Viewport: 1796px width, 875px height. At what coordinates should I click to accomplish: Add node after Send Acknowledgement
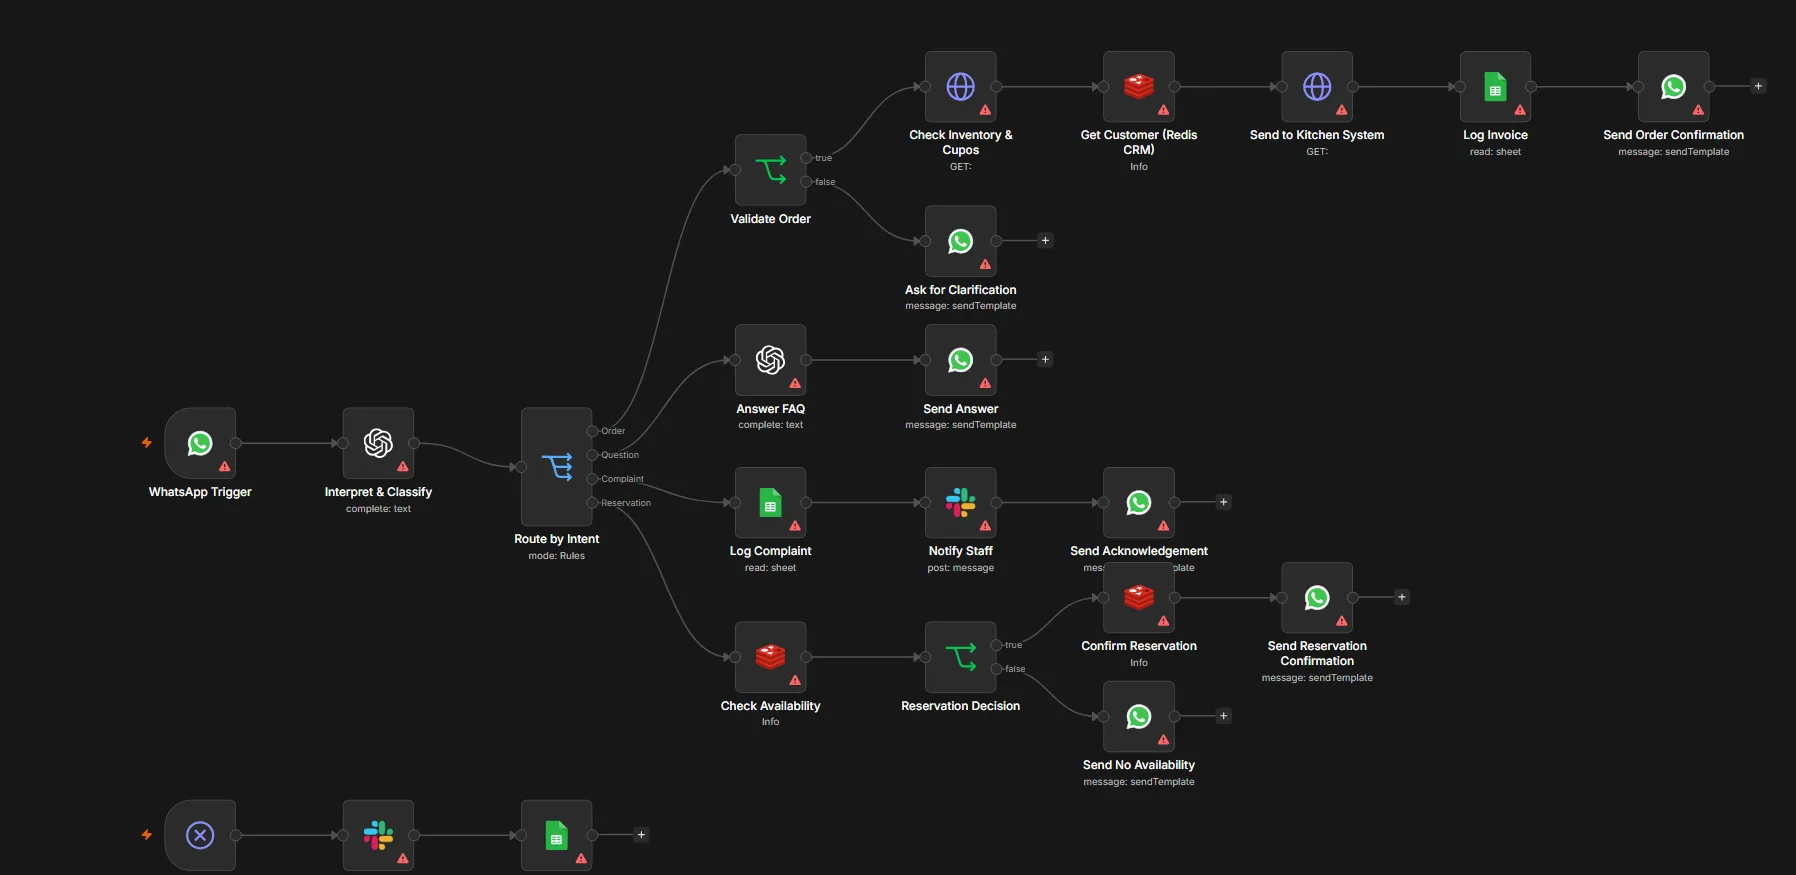(1223, 502)
